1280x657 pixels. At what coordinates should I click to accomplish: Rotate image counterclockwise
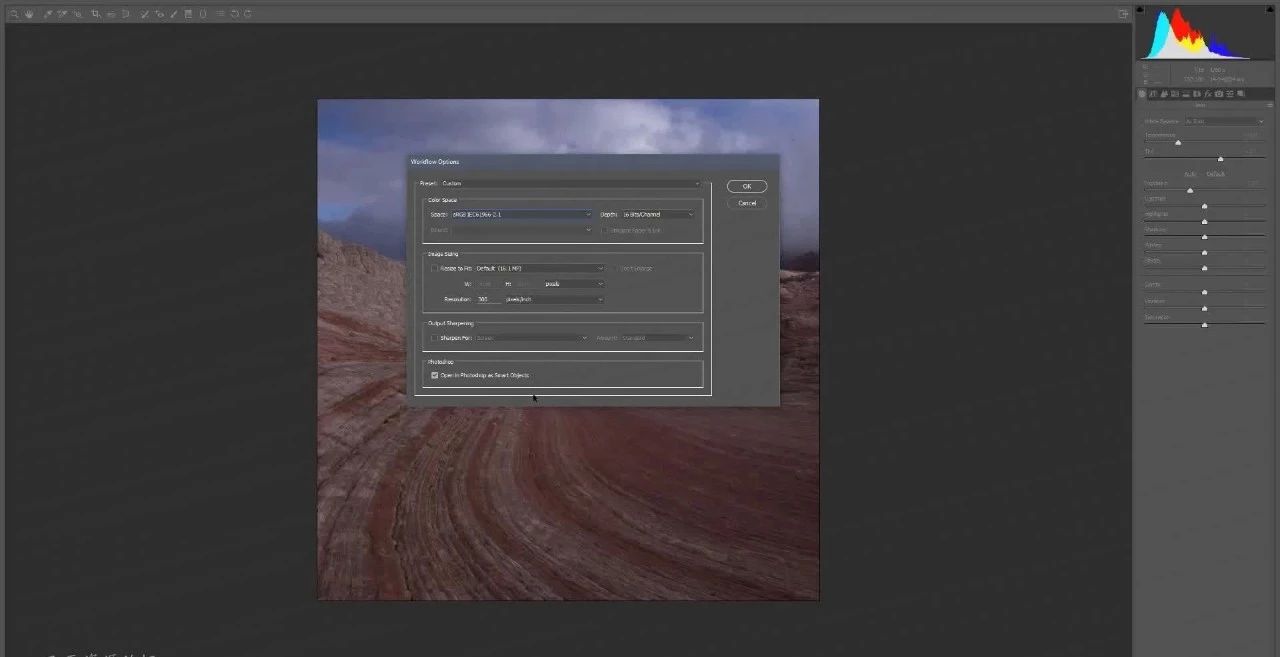point(235,14)
